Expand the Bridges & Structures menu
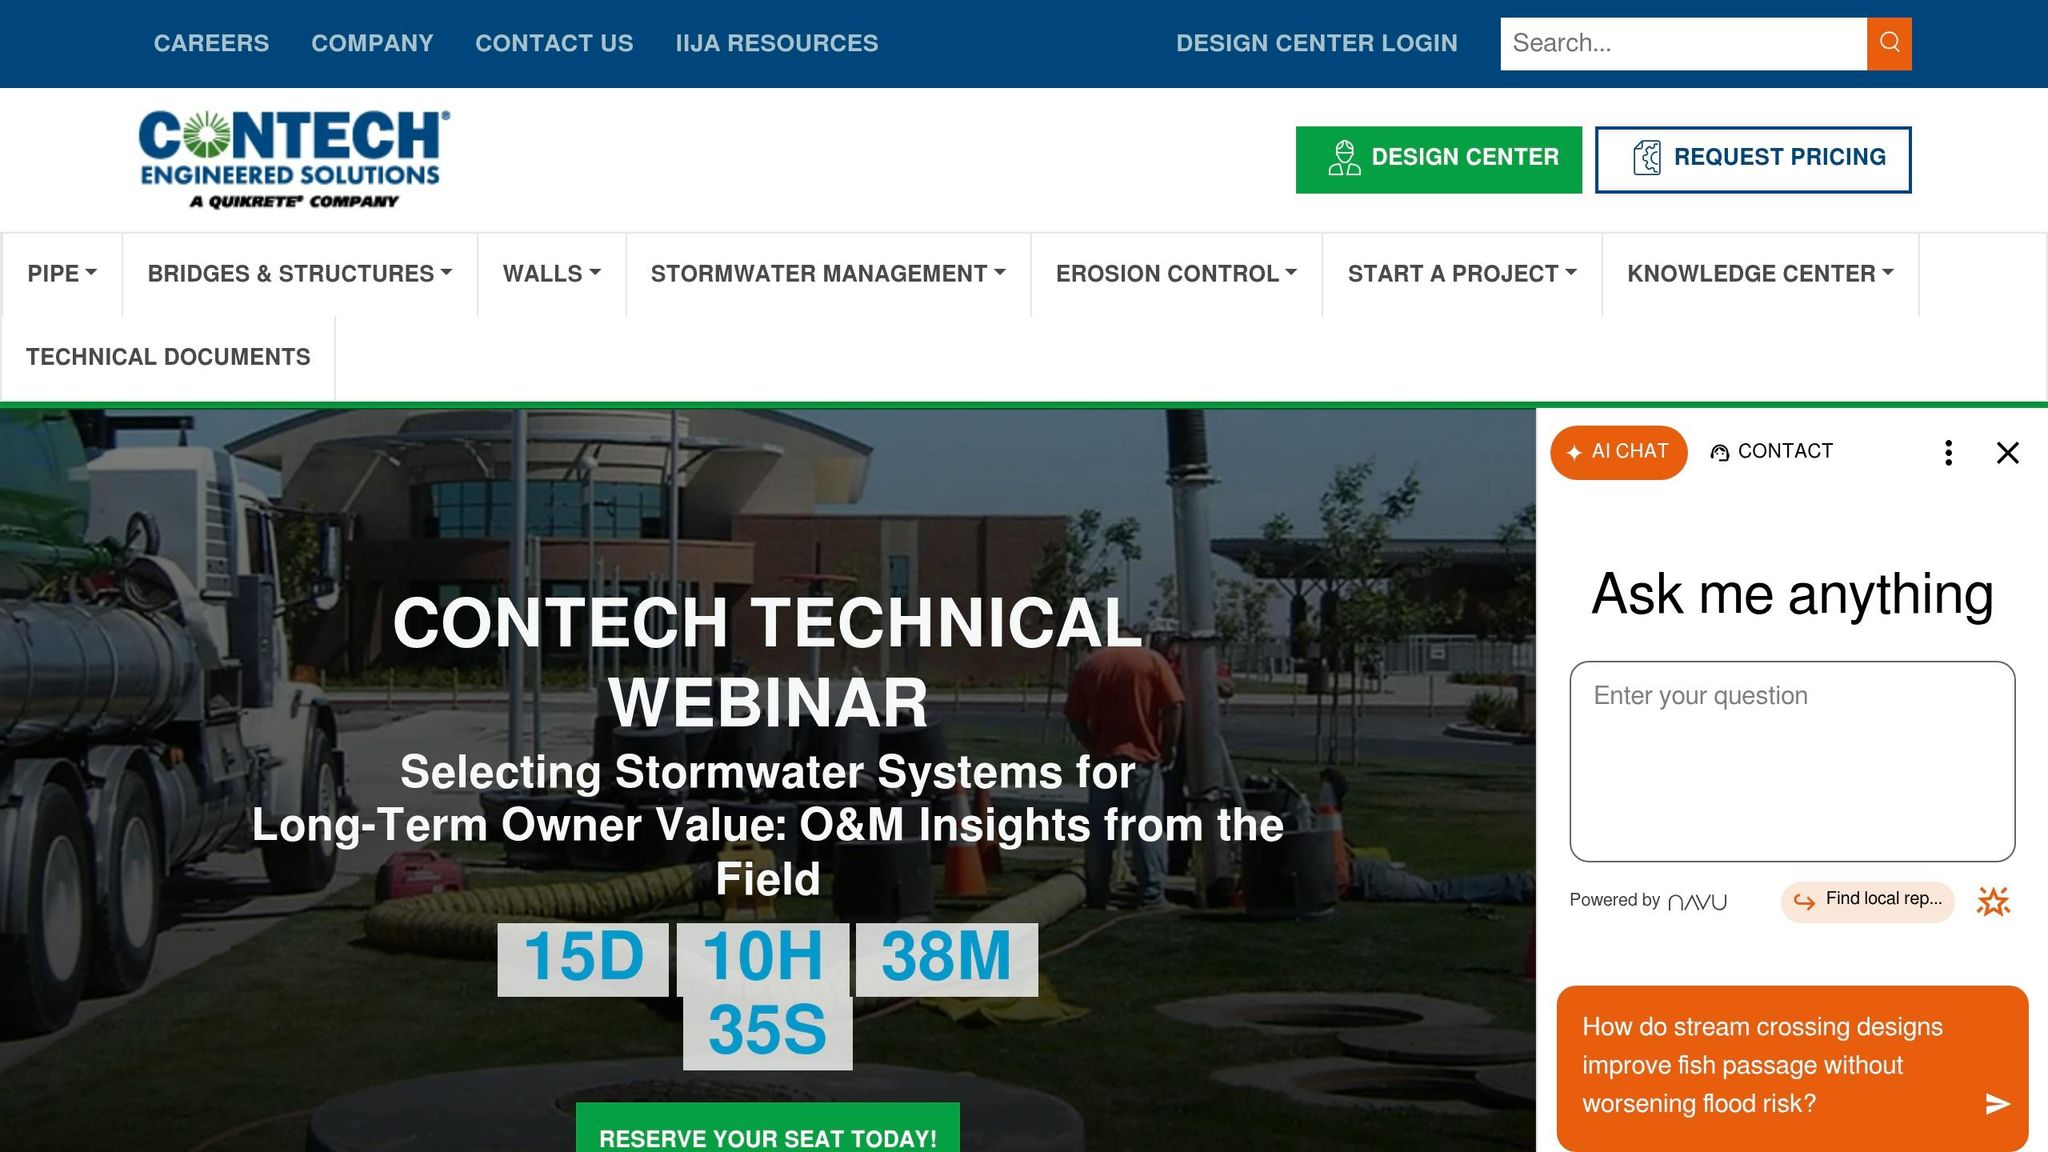2048x1152 pixels. 300,274
